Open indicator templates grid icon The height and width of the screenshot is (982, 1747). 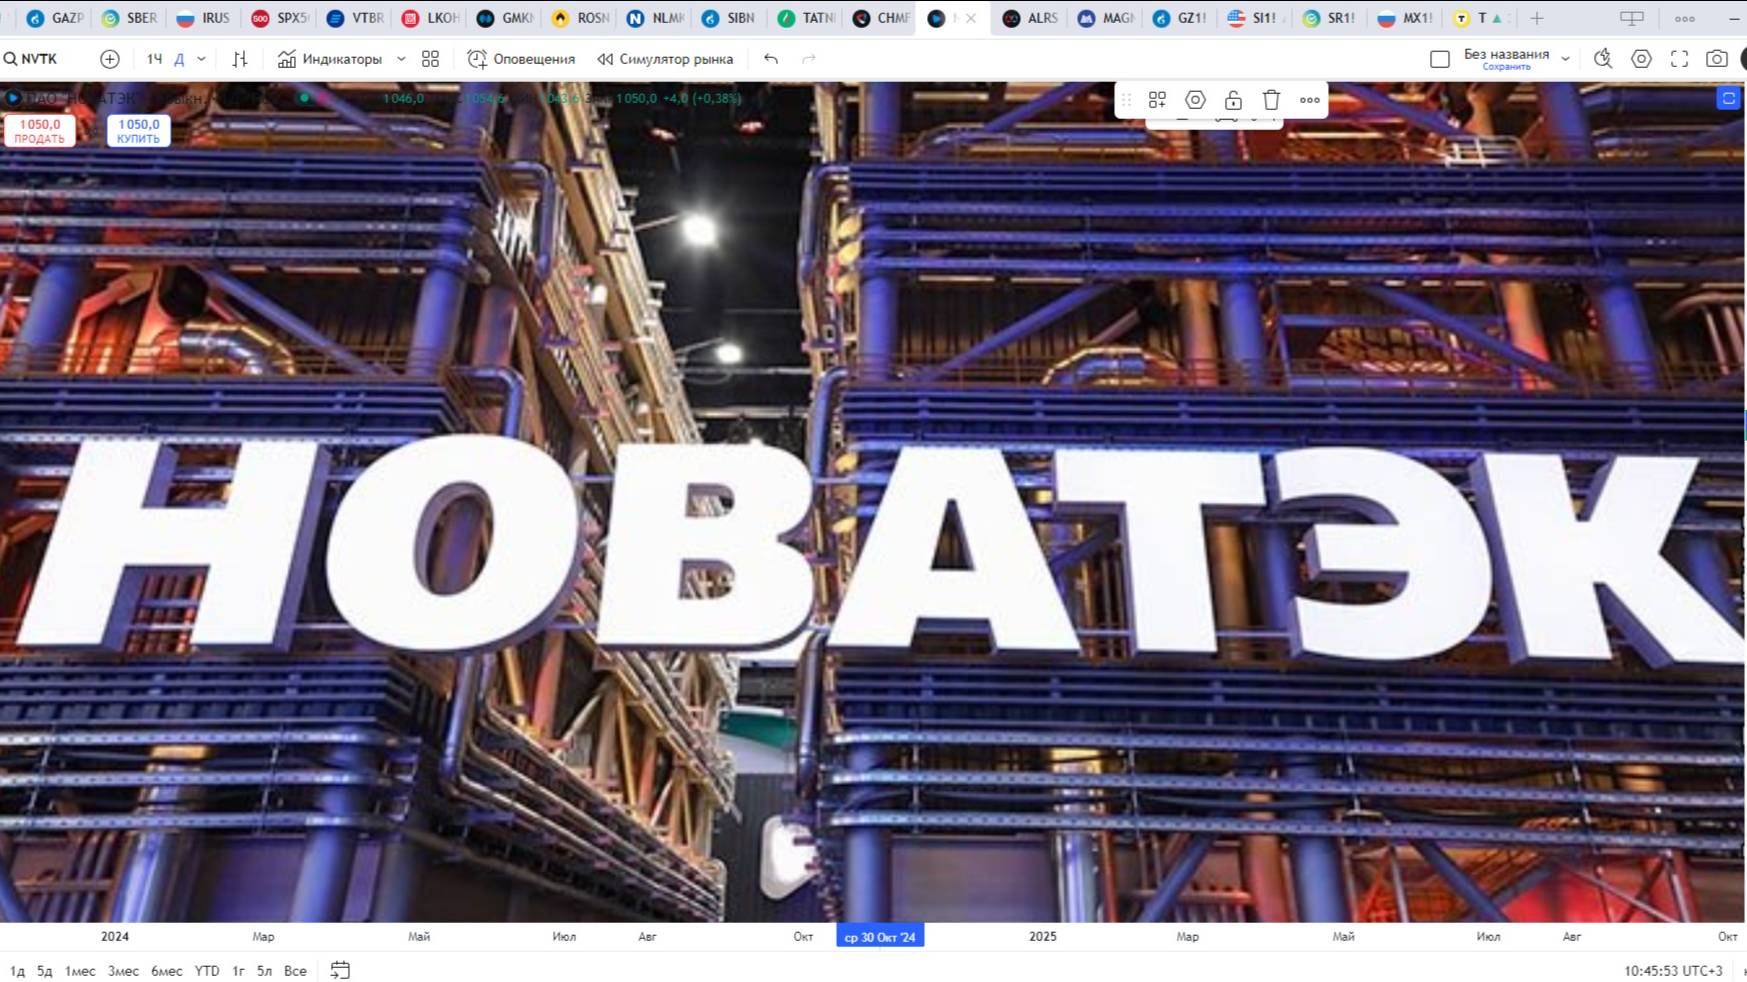click(431, 59)
